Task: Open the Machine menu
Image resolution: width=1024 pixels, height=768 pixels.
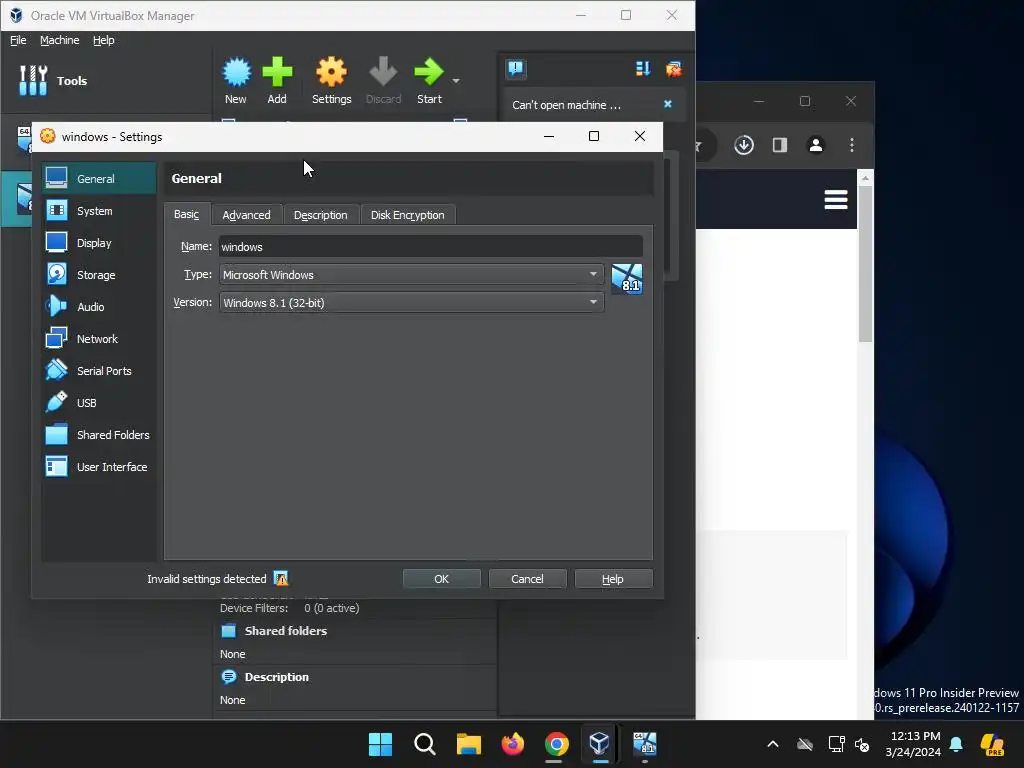Action: (x=59, y=40)
